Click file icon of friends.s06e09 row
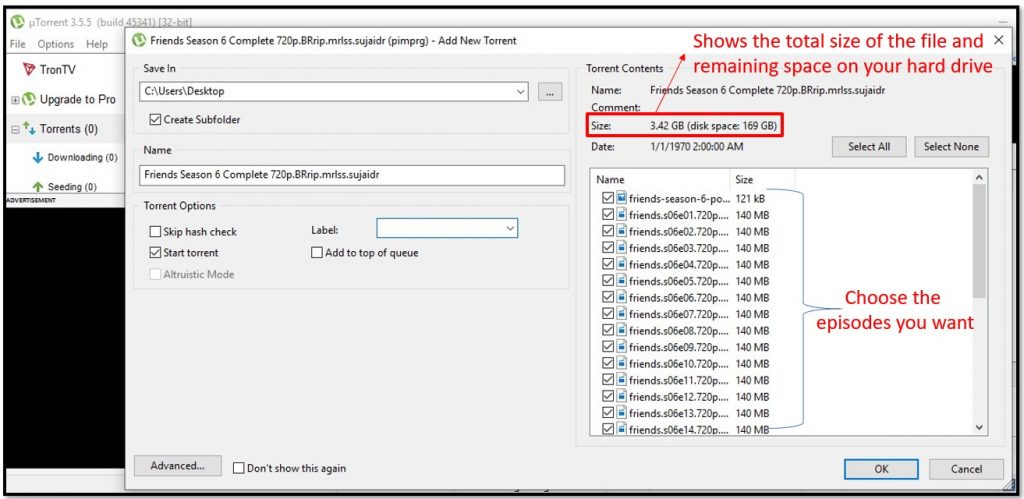 (x=622, y=347)
